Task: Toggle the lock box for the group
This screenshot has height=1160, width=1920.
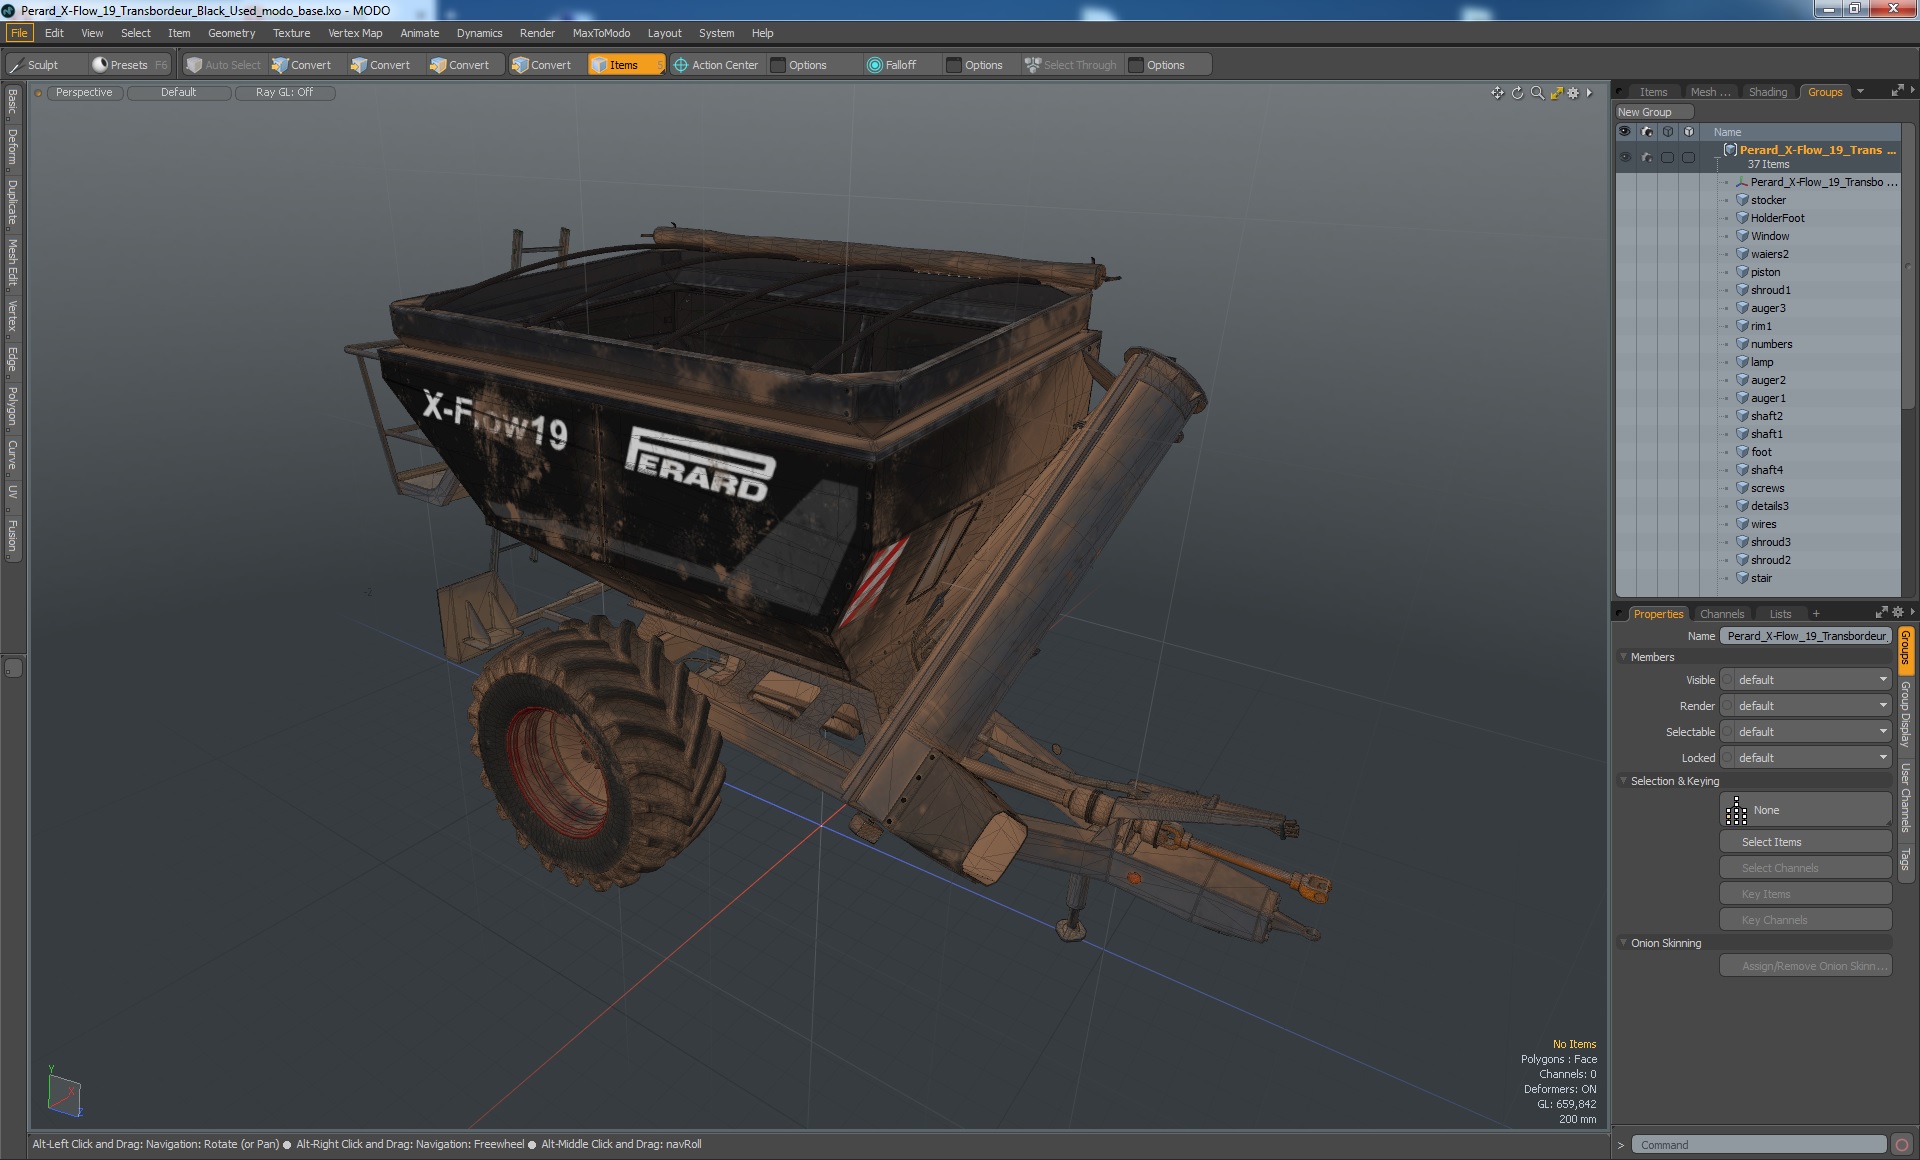Action: pyautogui.click(x=1688, y=157)
